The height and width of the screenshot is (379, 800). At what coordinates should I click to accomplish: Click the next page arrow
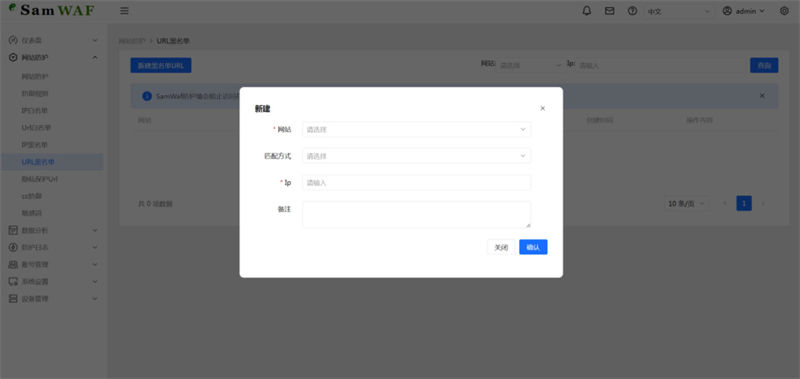pos(763,204)
